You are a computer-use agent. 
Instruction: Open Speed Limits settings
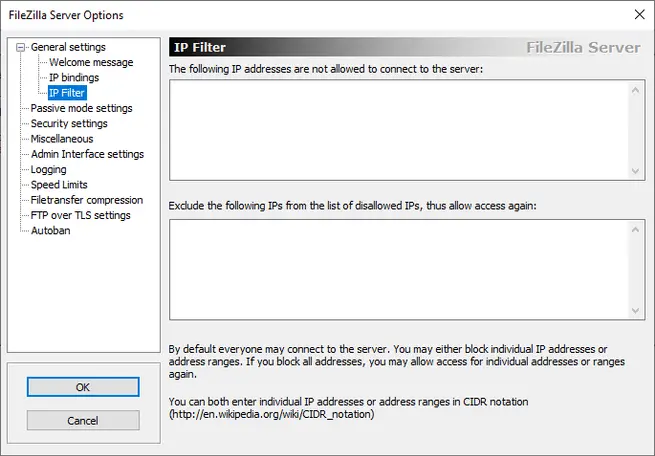[59, 185]
